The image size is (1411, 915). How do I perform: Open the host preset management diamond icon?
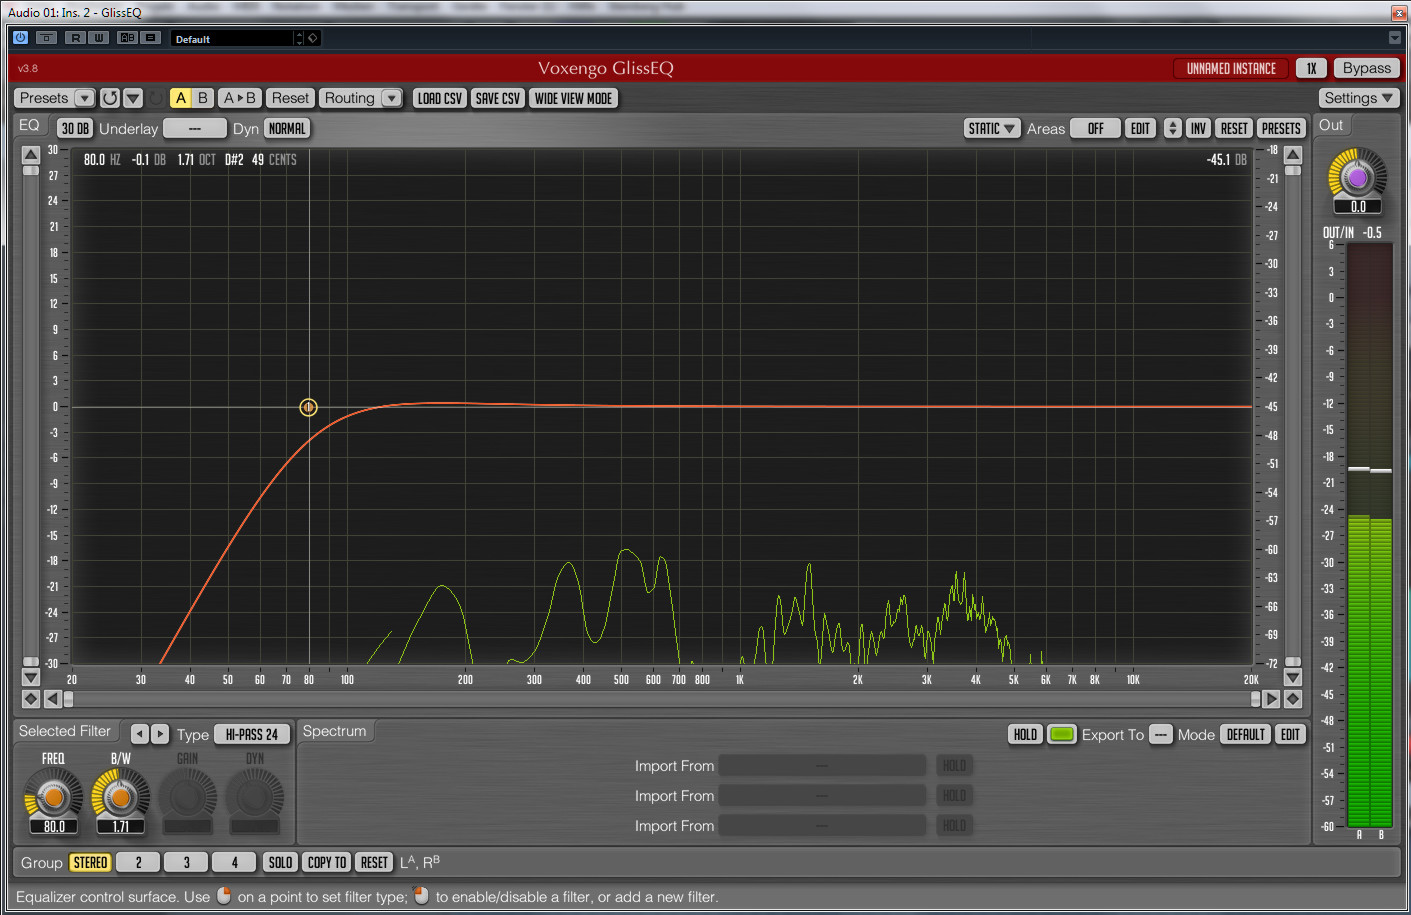(x=313, y=38)
